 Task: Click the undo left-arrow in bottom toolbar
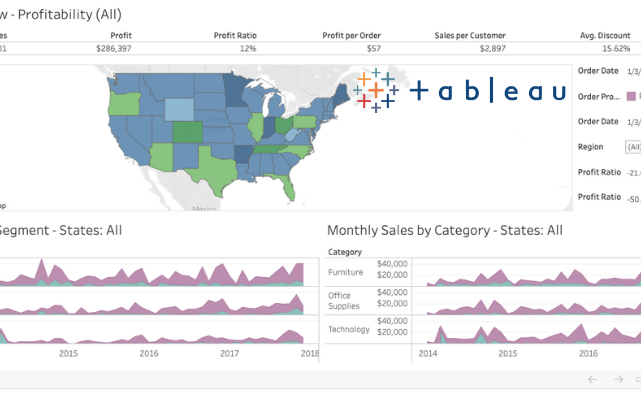click(x=592, y=379)
